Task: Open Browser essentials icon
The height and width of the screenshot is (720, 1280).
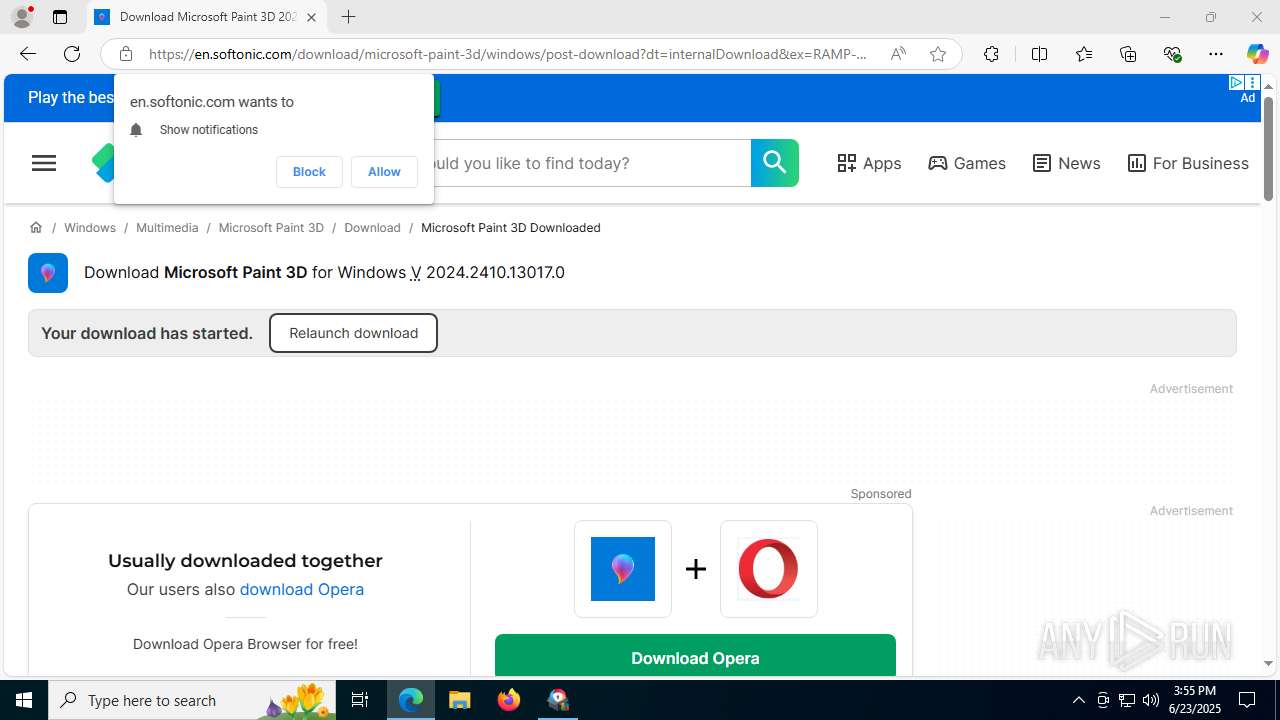Action: 1172,54
